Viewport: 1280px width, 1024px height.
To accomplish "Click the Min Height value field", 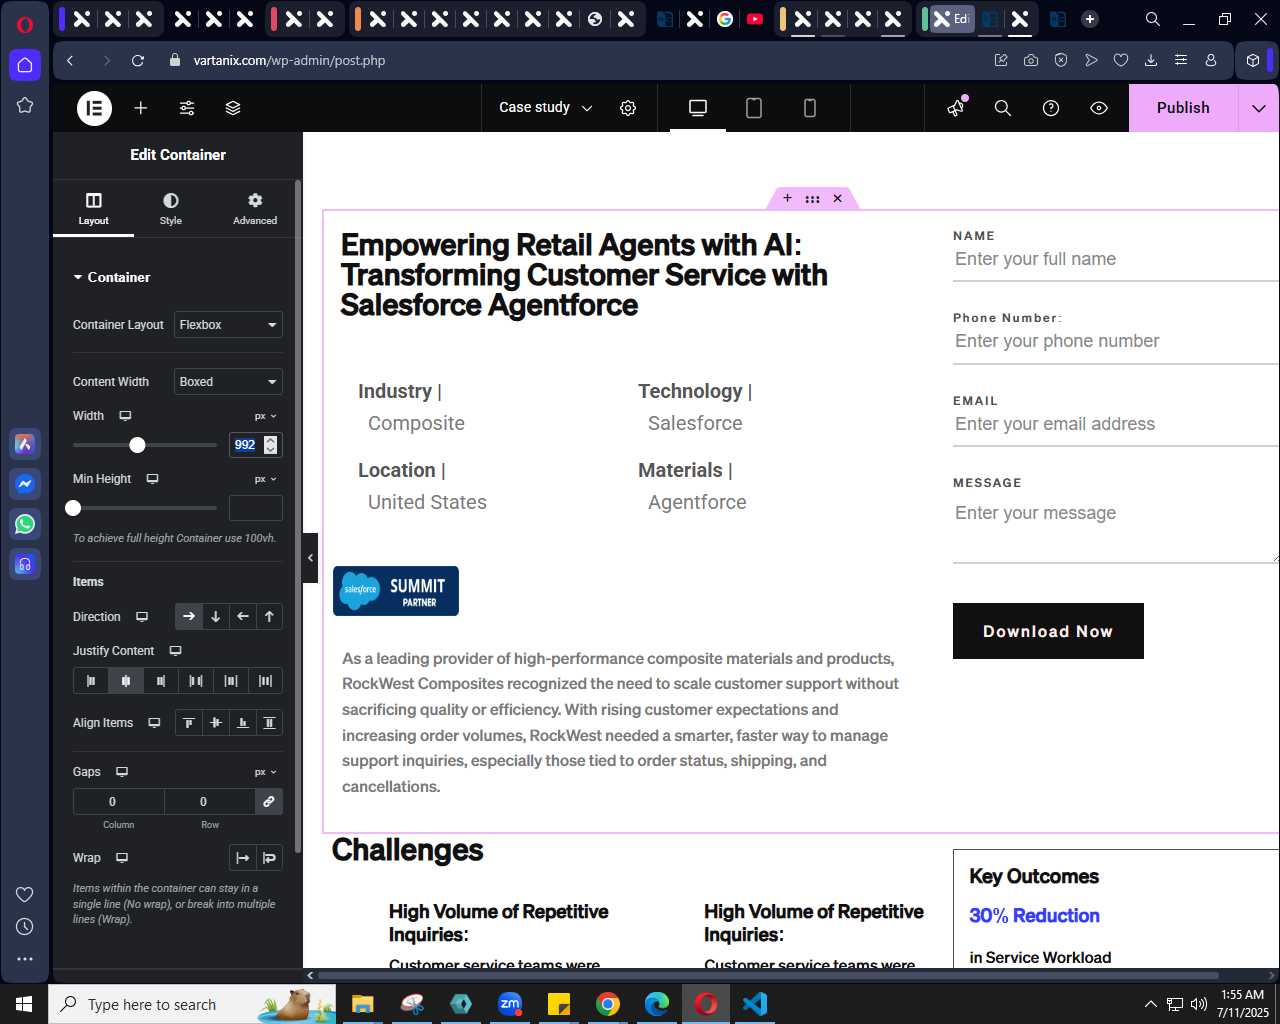I will [256, 508].
